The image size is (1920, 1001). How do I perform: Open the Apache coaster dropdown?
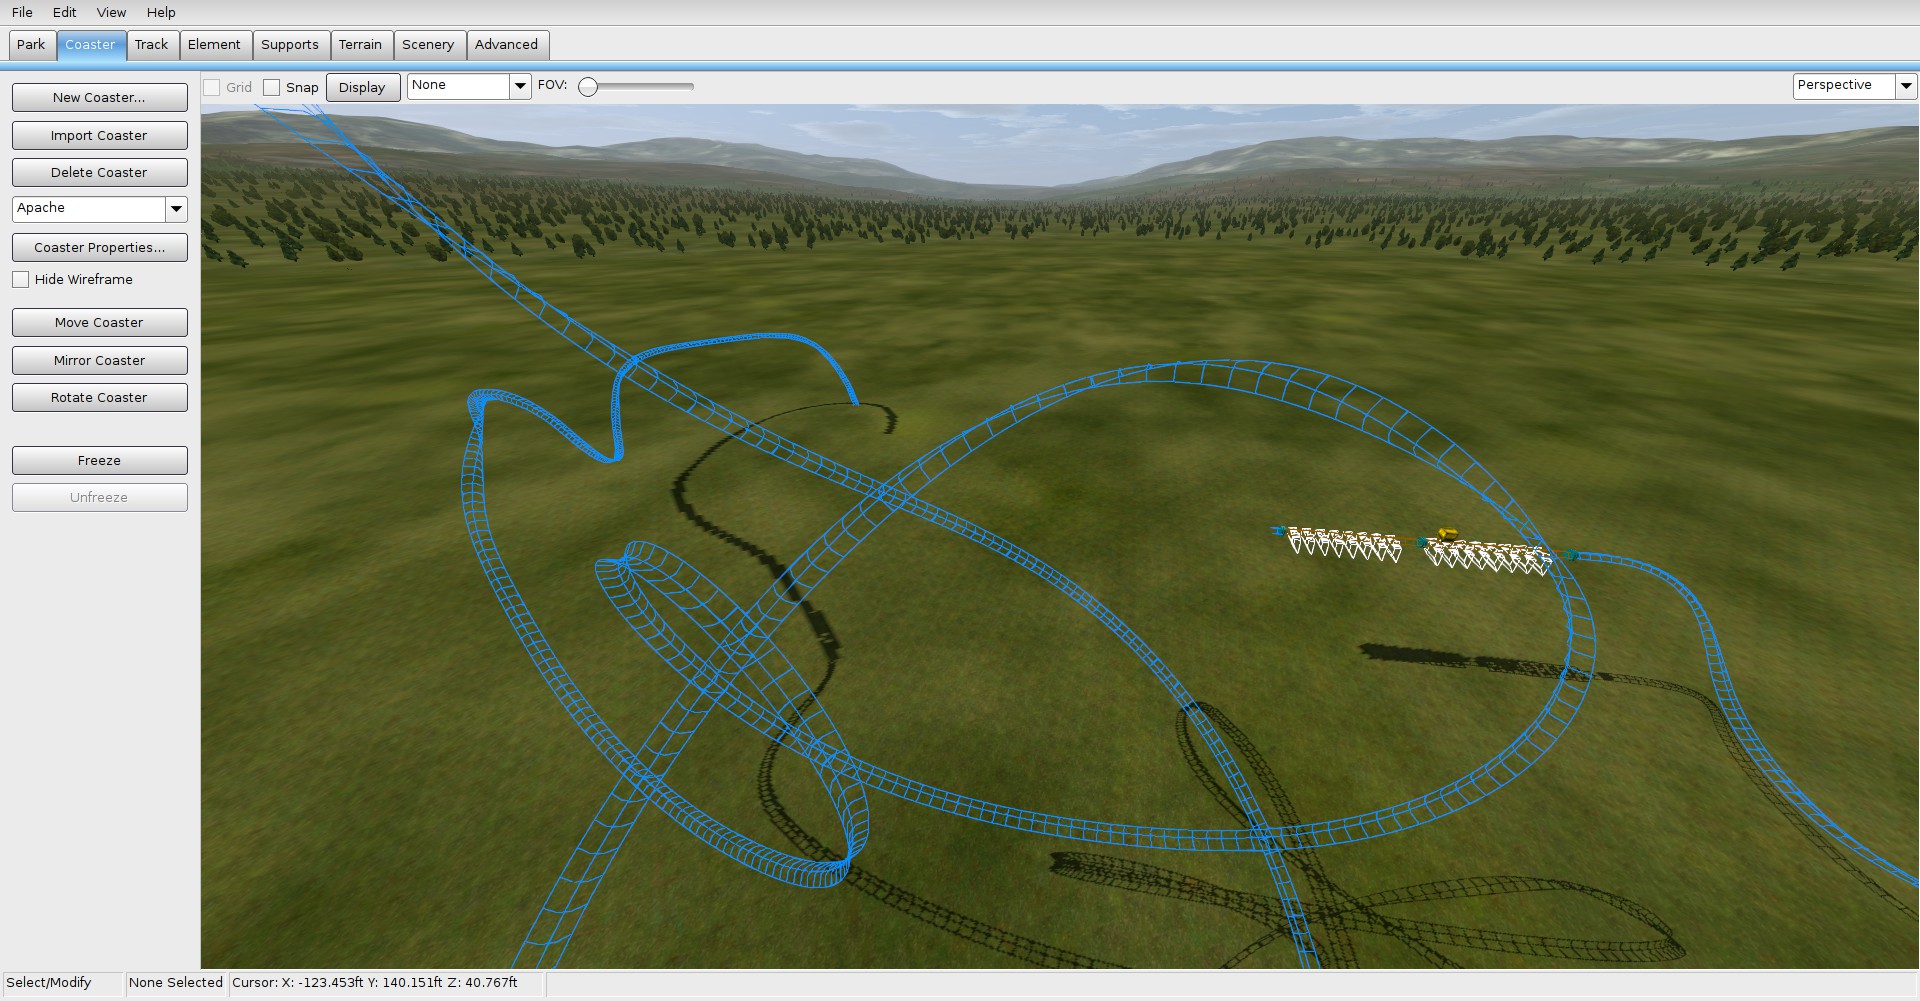pyautogui.click(x=176, y=209)
